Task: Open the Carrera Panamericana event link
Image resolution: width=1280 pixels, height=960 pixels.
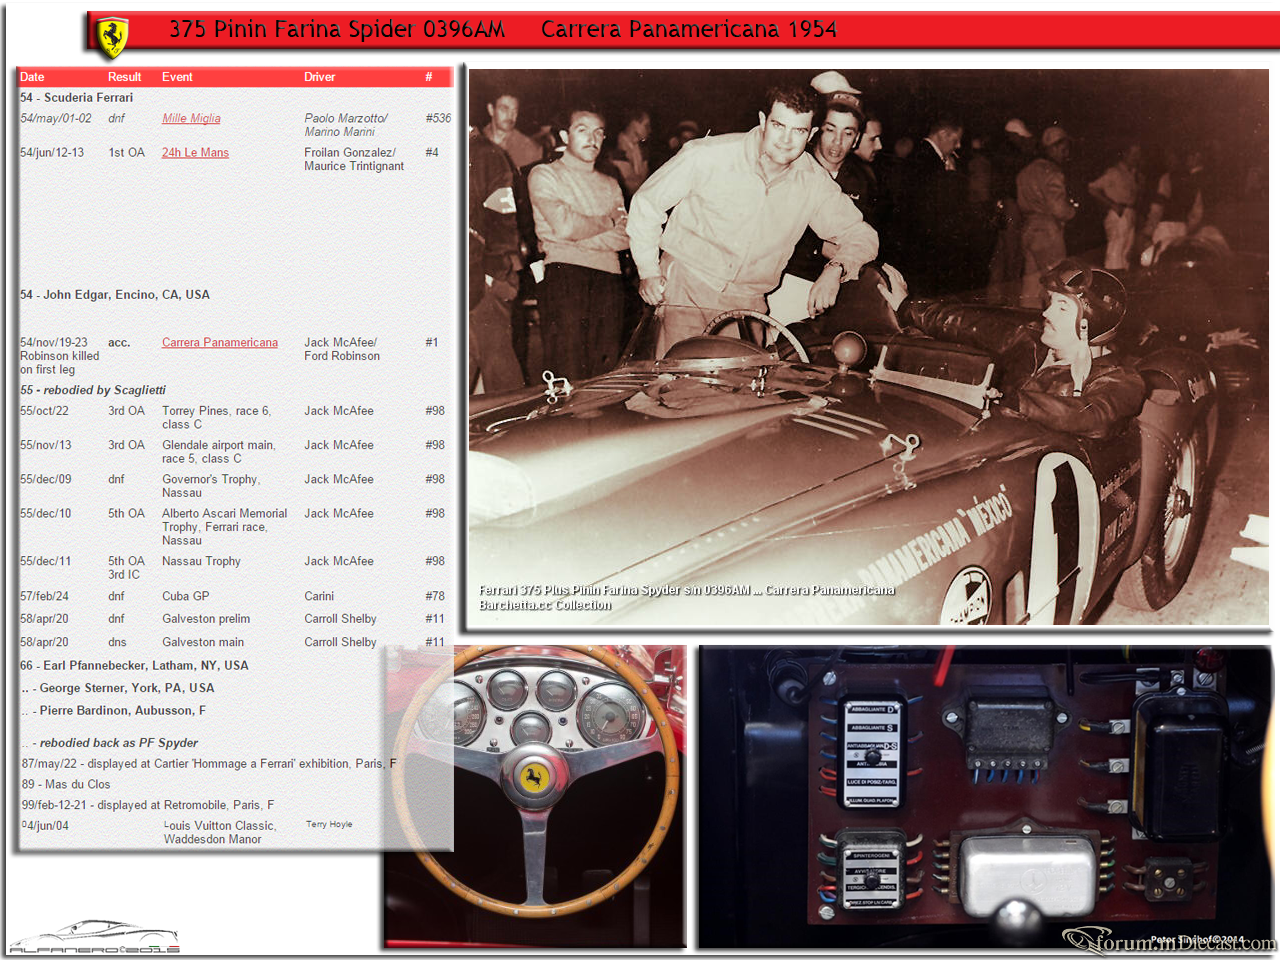Action: [x=220, y=342]
